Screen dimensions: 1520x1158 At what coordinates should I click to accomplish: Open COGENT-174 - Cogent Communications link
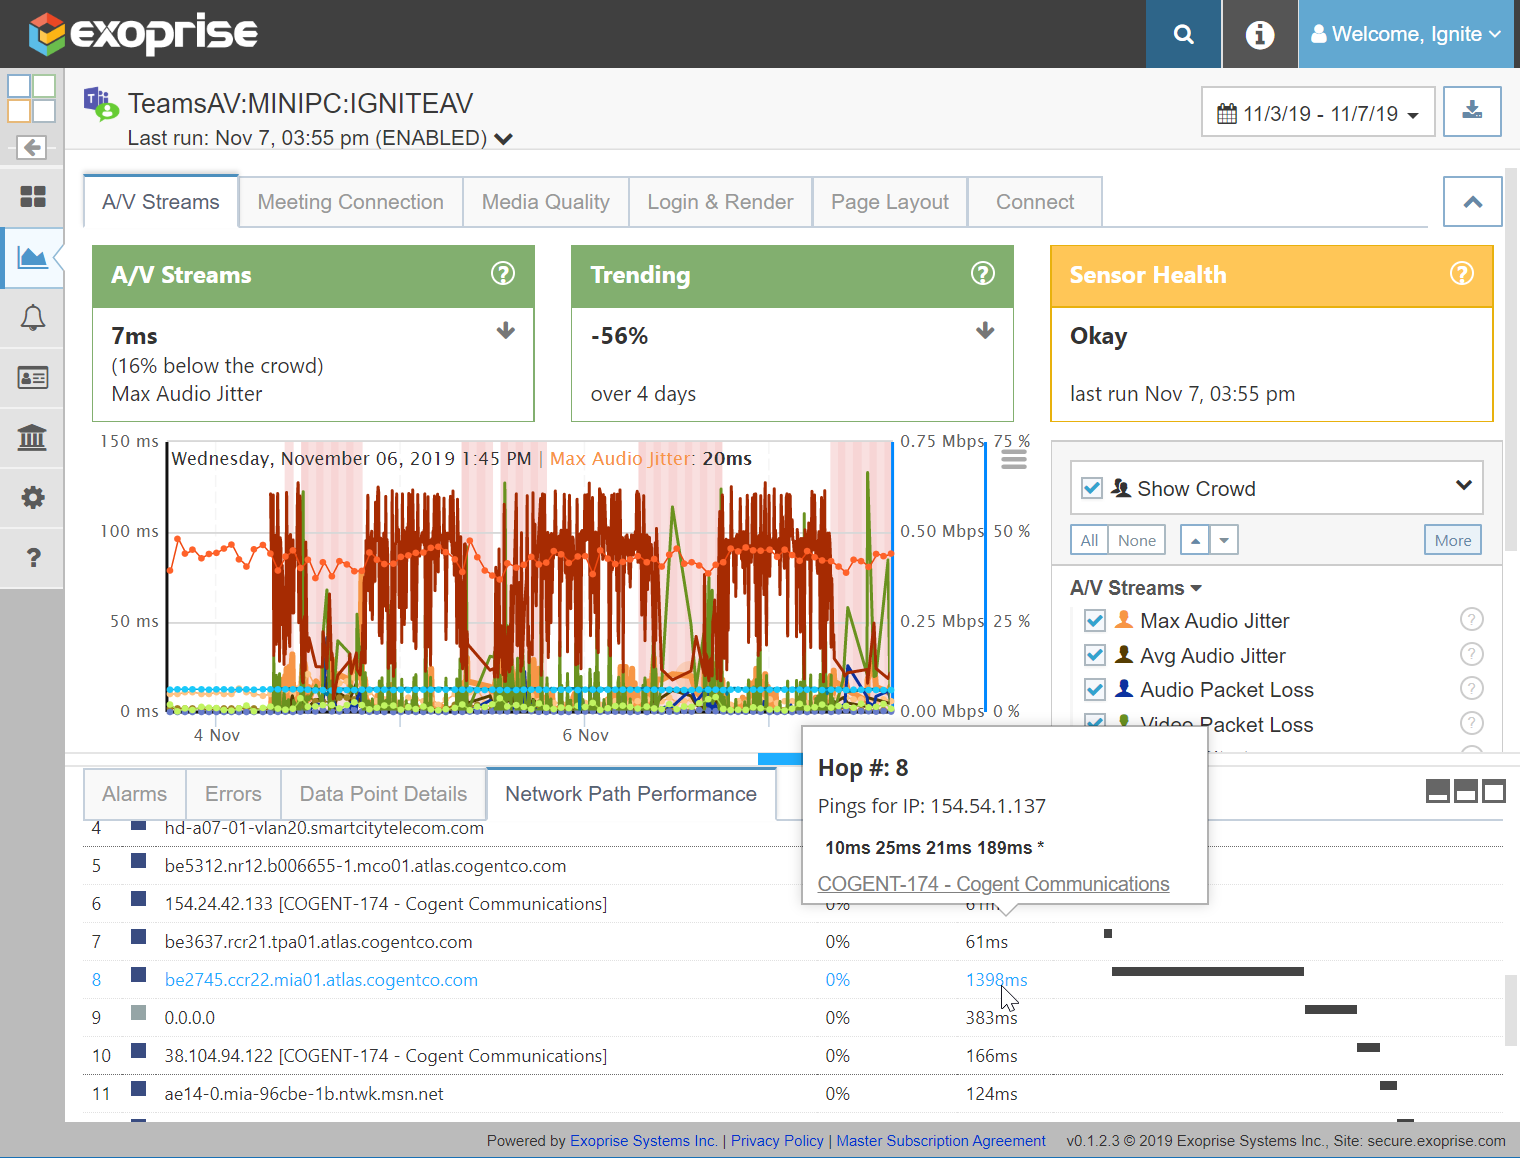[x=993, y=884]
